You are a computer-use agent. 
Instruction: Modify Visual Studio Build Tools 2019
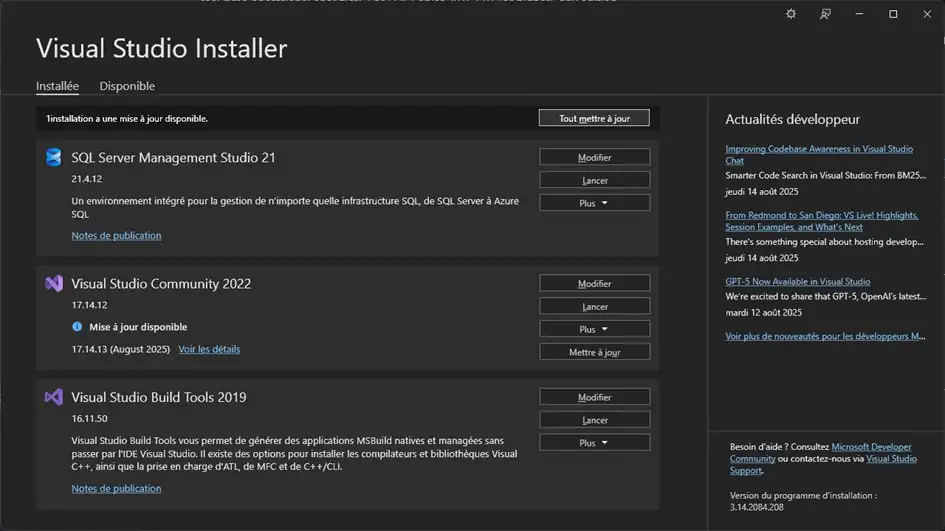[595, 397]
